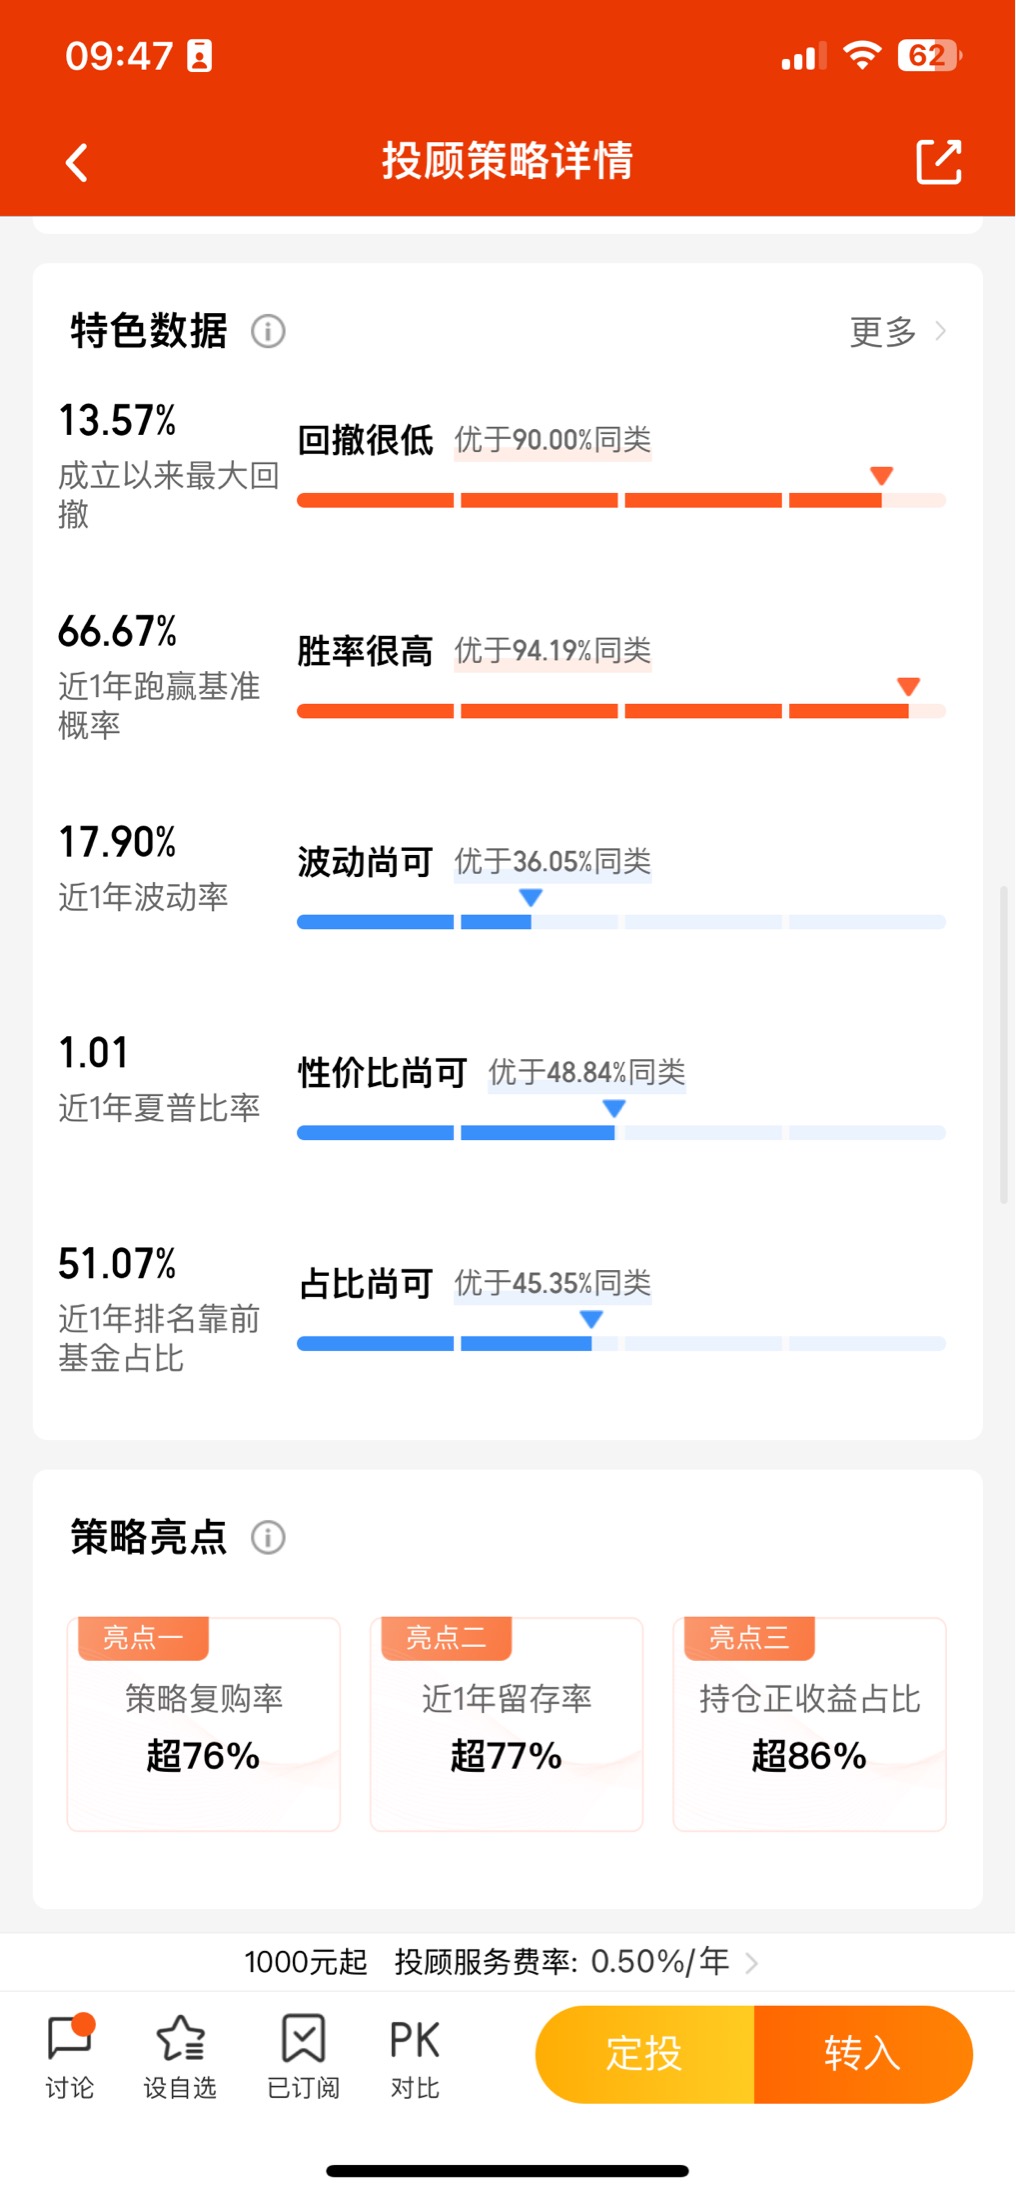Tap the 转入 button
Image resolution: width=1016 pixels, height=2197 pixels.
coord(863,2054)
